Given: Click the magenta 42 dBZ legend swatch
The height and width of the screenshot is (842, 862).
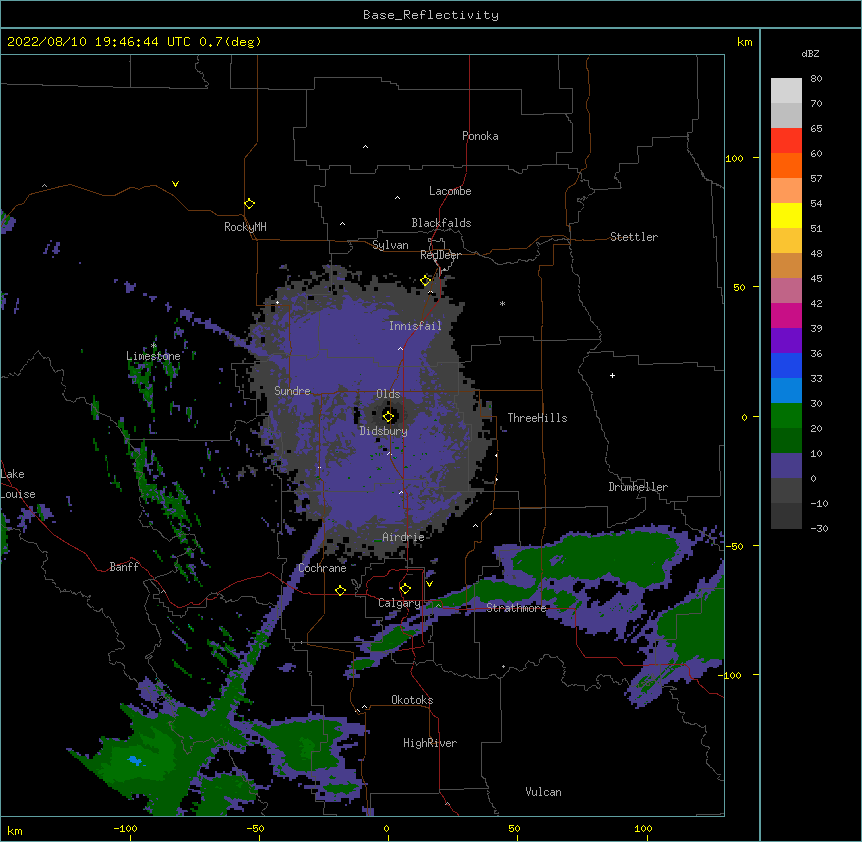Looking at the screenshot, I should (786, 315).
